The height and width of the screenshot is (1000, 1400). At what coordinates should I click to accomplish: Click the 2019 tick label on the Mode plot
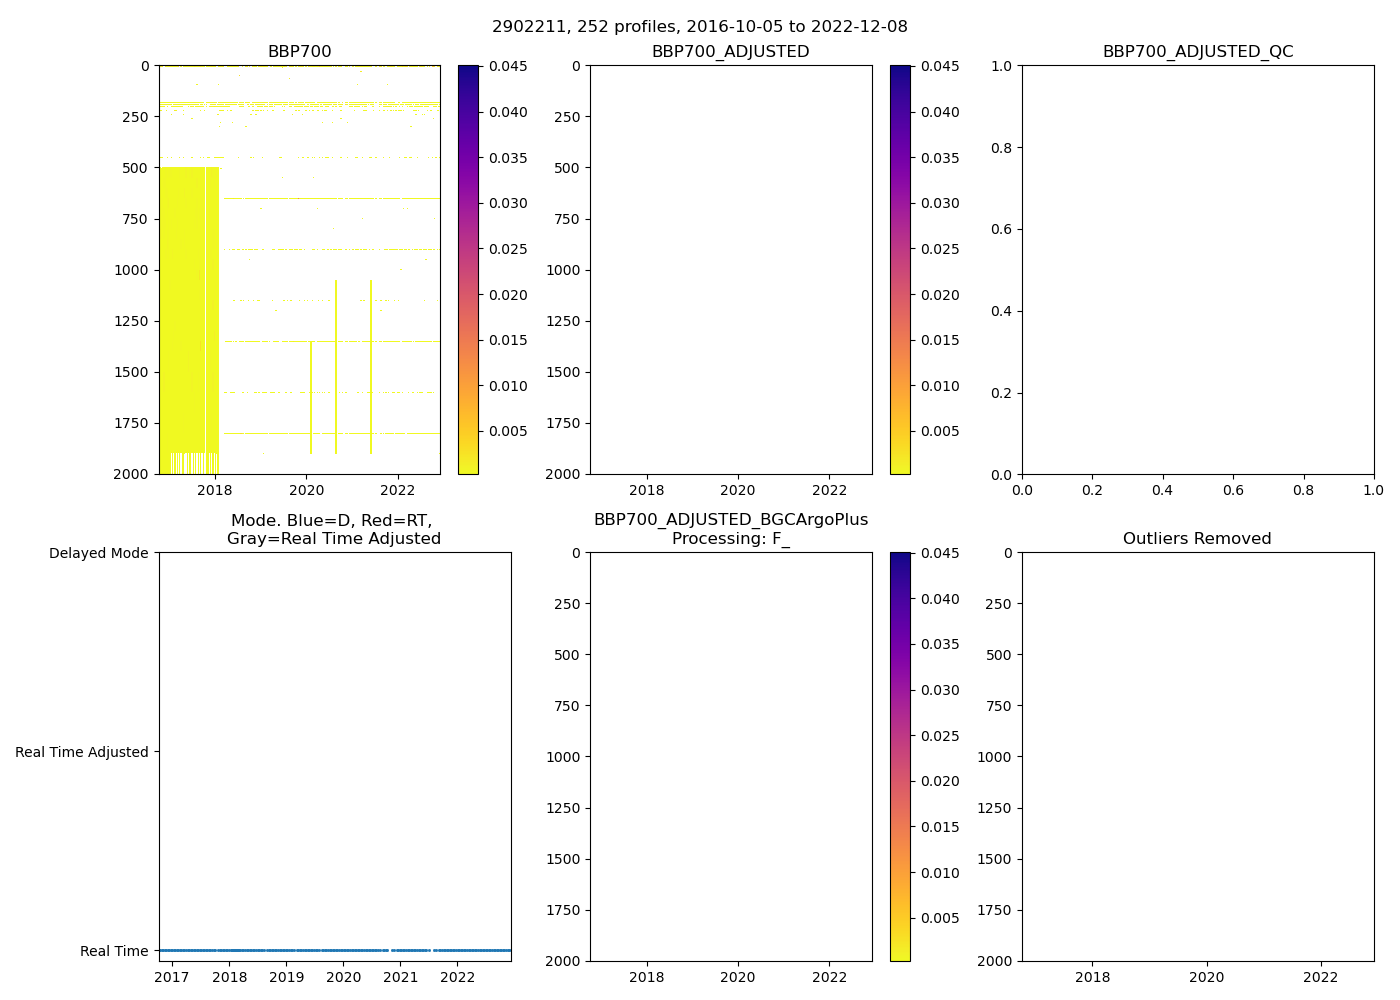287,977
